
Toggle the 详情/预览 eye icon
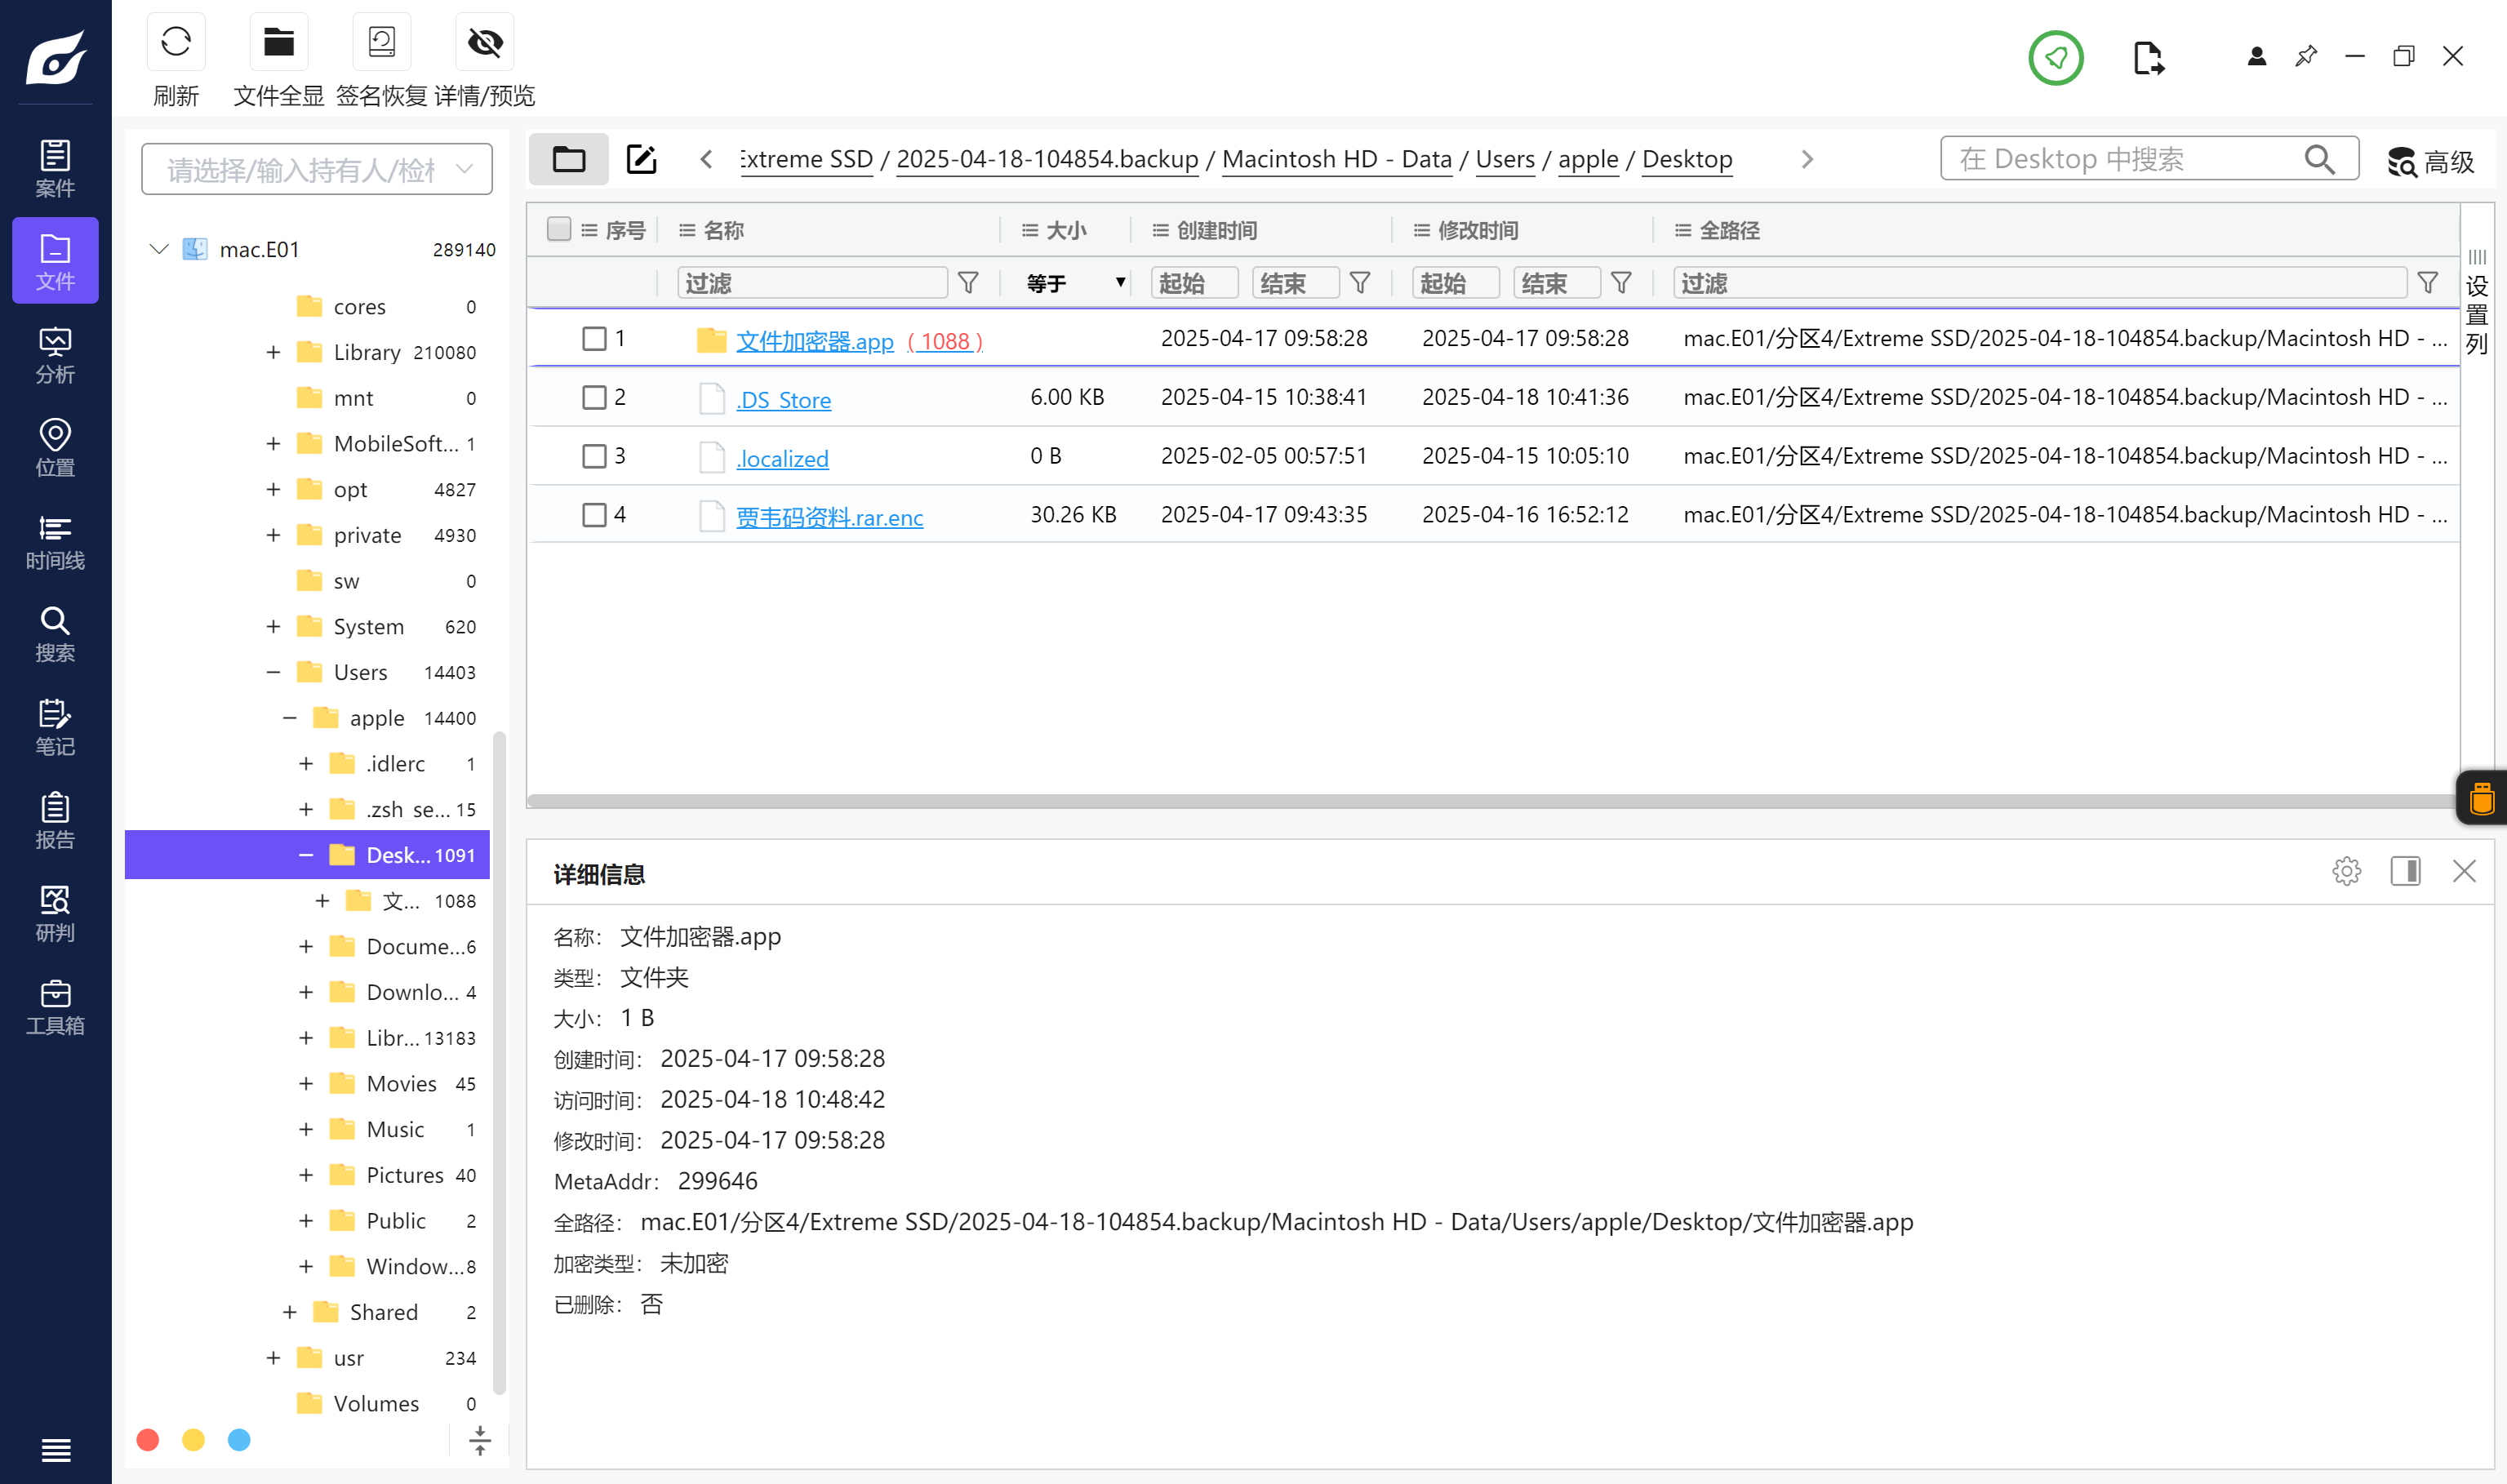click(x=485, y=42)
